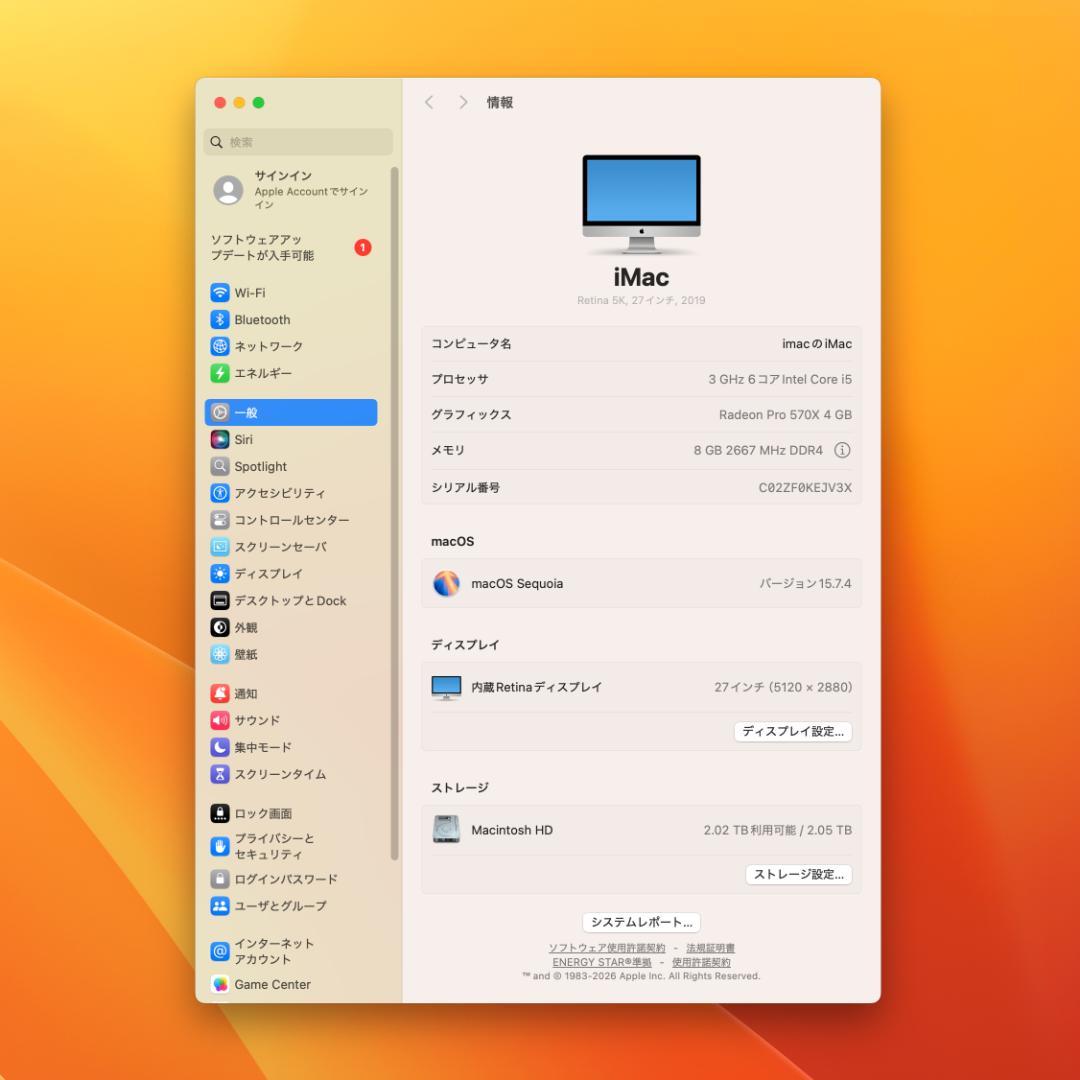Open the ソフトウェア使用許諾契約 link
1080x1080 pixels.
(x=607, y=948)
